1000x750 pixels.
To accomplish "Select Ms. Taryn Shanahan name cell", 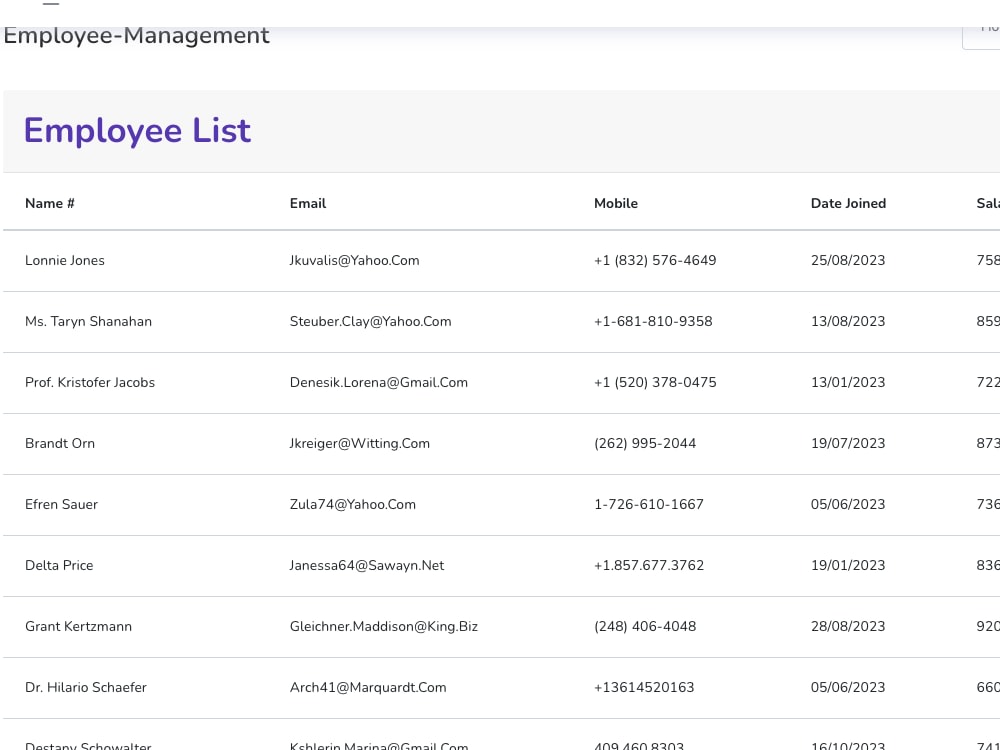I will tap(89, 321).
